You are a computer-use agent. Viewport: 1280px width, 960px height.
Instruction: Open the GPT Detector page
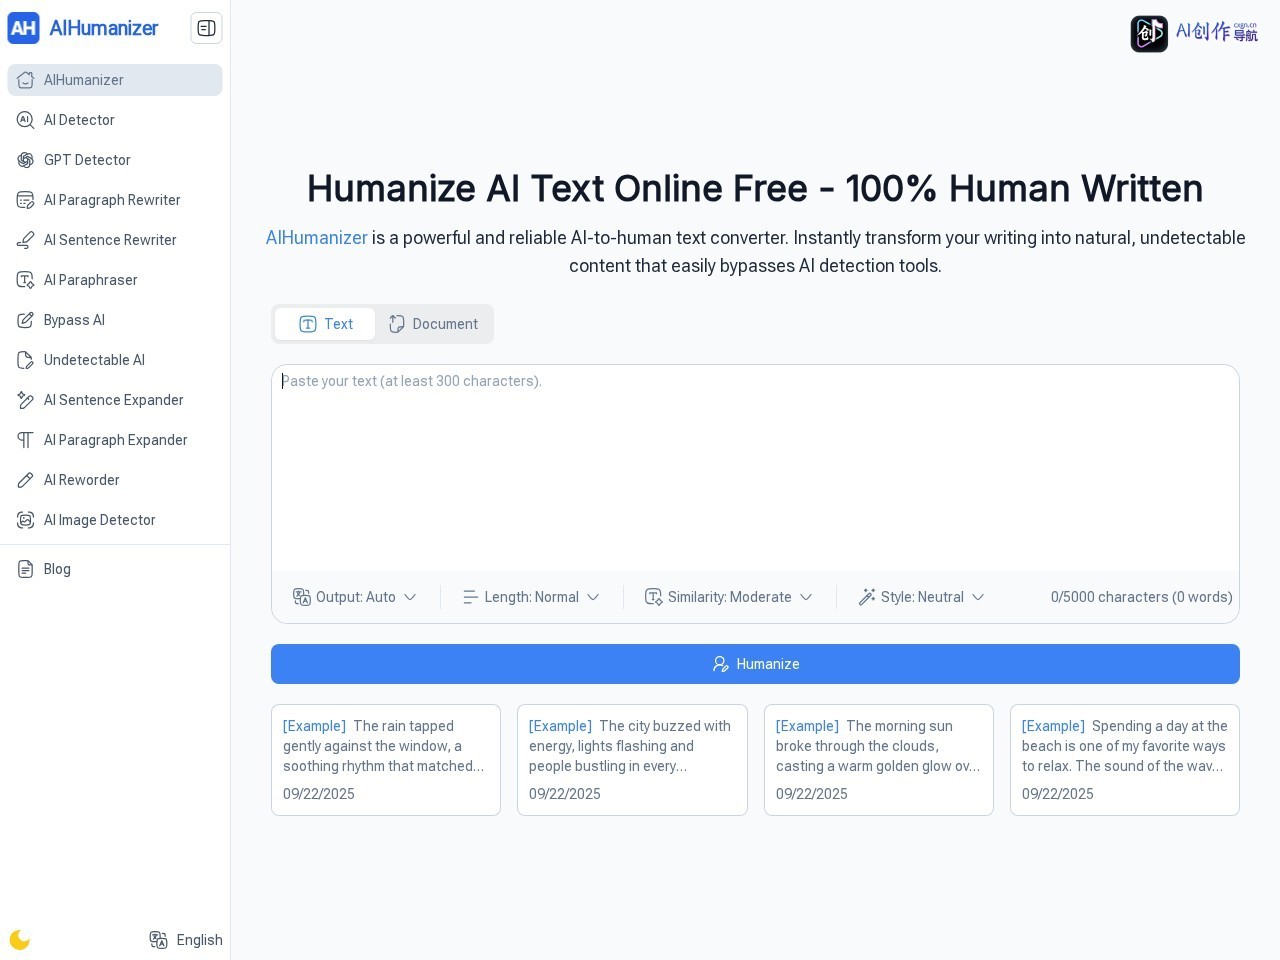coord(115,160)
